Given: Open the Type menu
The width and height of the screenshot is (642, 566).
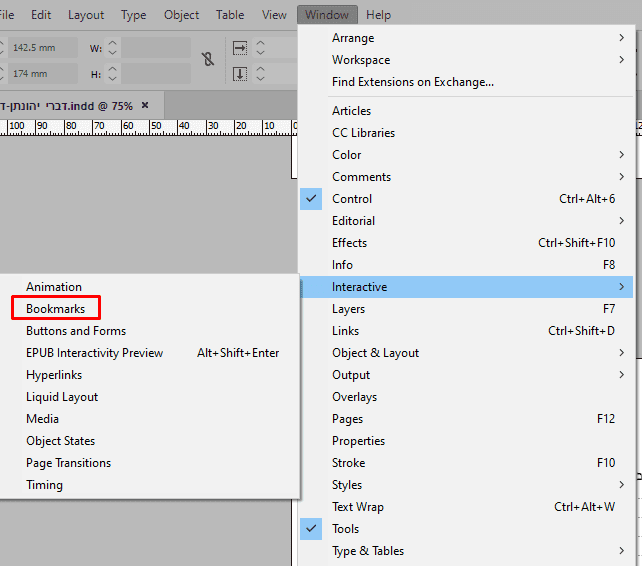Looking at the screenshot, I should click(x=133, y=15).
